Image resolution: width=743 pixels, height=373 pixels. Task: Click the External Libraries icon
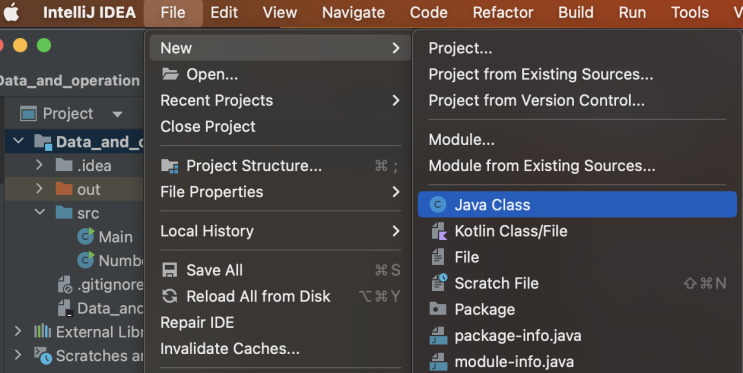(42, 331)
